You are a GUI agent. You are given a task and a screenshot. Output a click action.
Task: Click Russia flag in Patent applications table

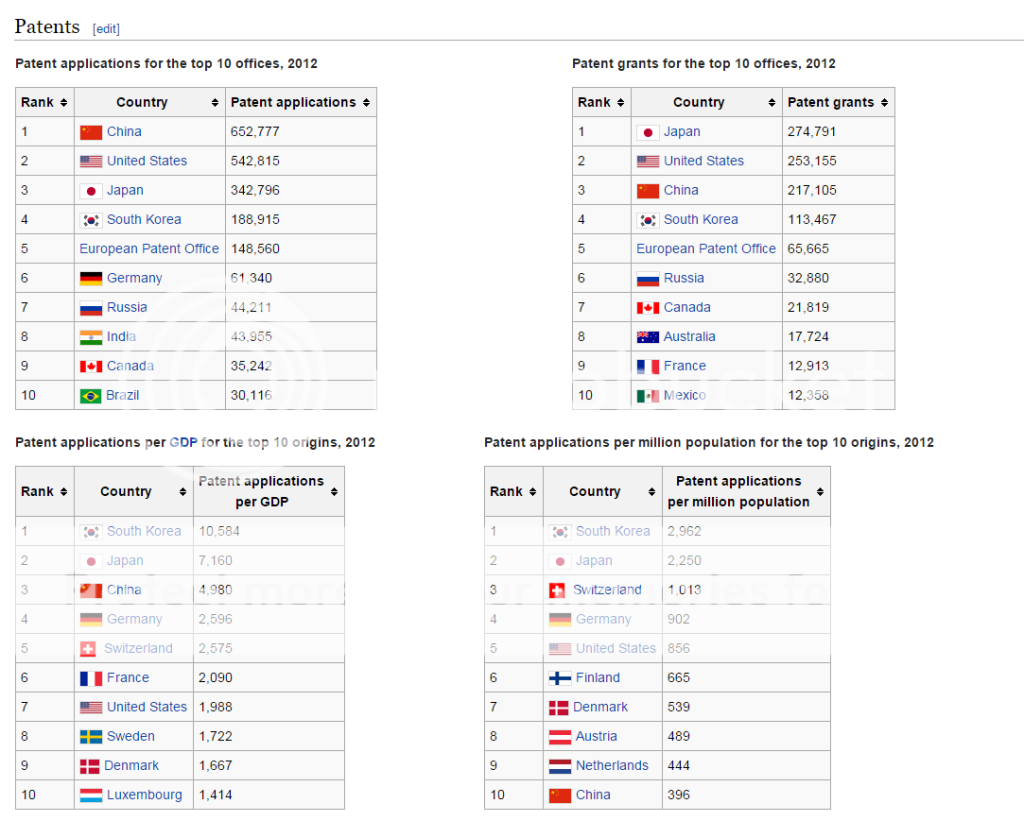[91, 308]
